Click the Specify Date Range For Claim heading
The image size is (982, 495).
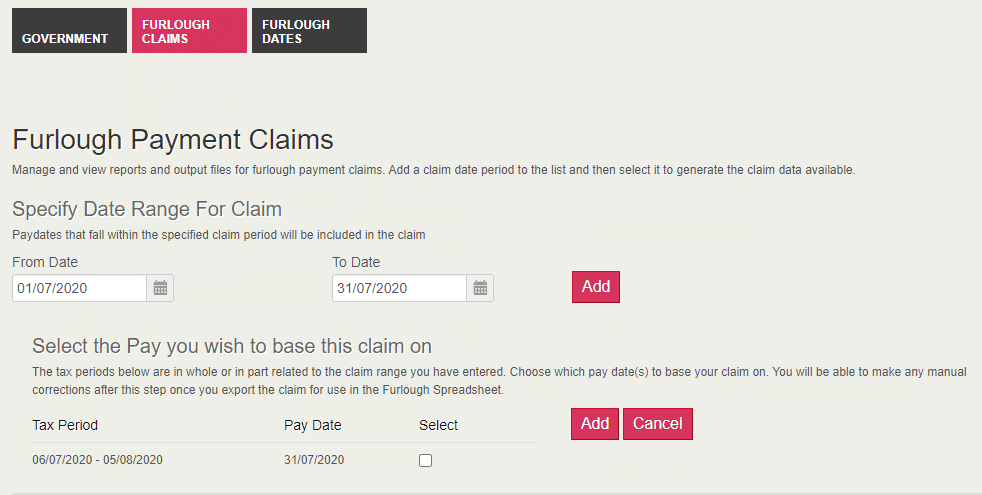147,209
